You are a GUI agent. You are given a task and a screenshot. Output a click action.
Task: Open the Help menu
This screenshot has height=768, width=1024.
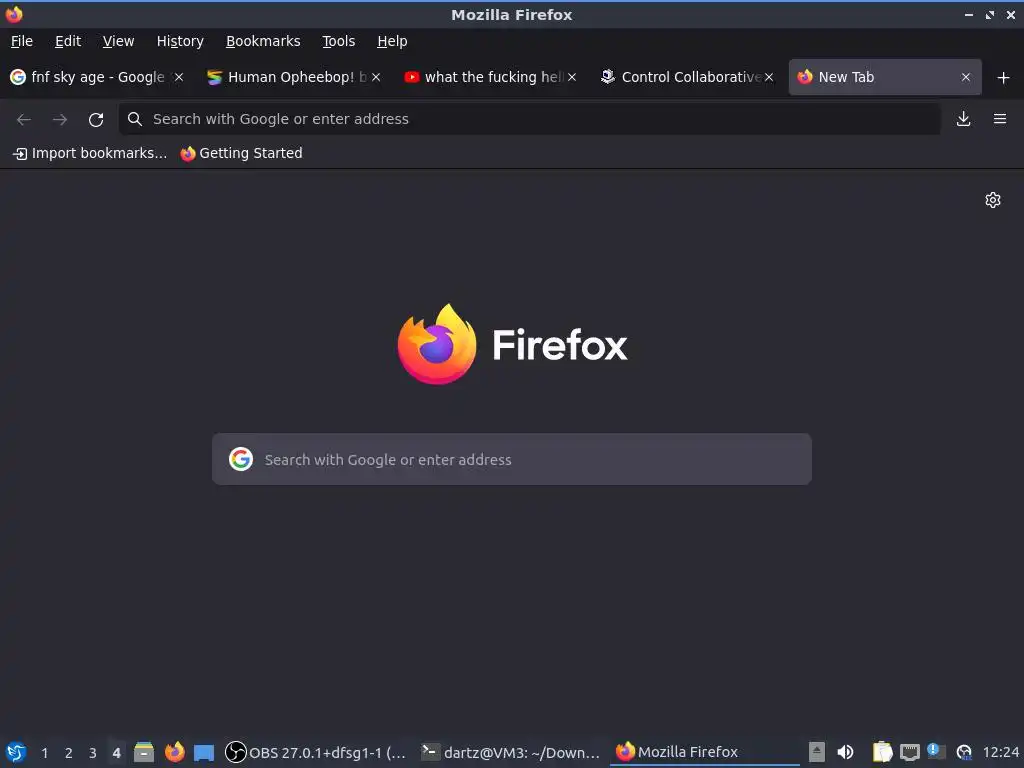392,41
